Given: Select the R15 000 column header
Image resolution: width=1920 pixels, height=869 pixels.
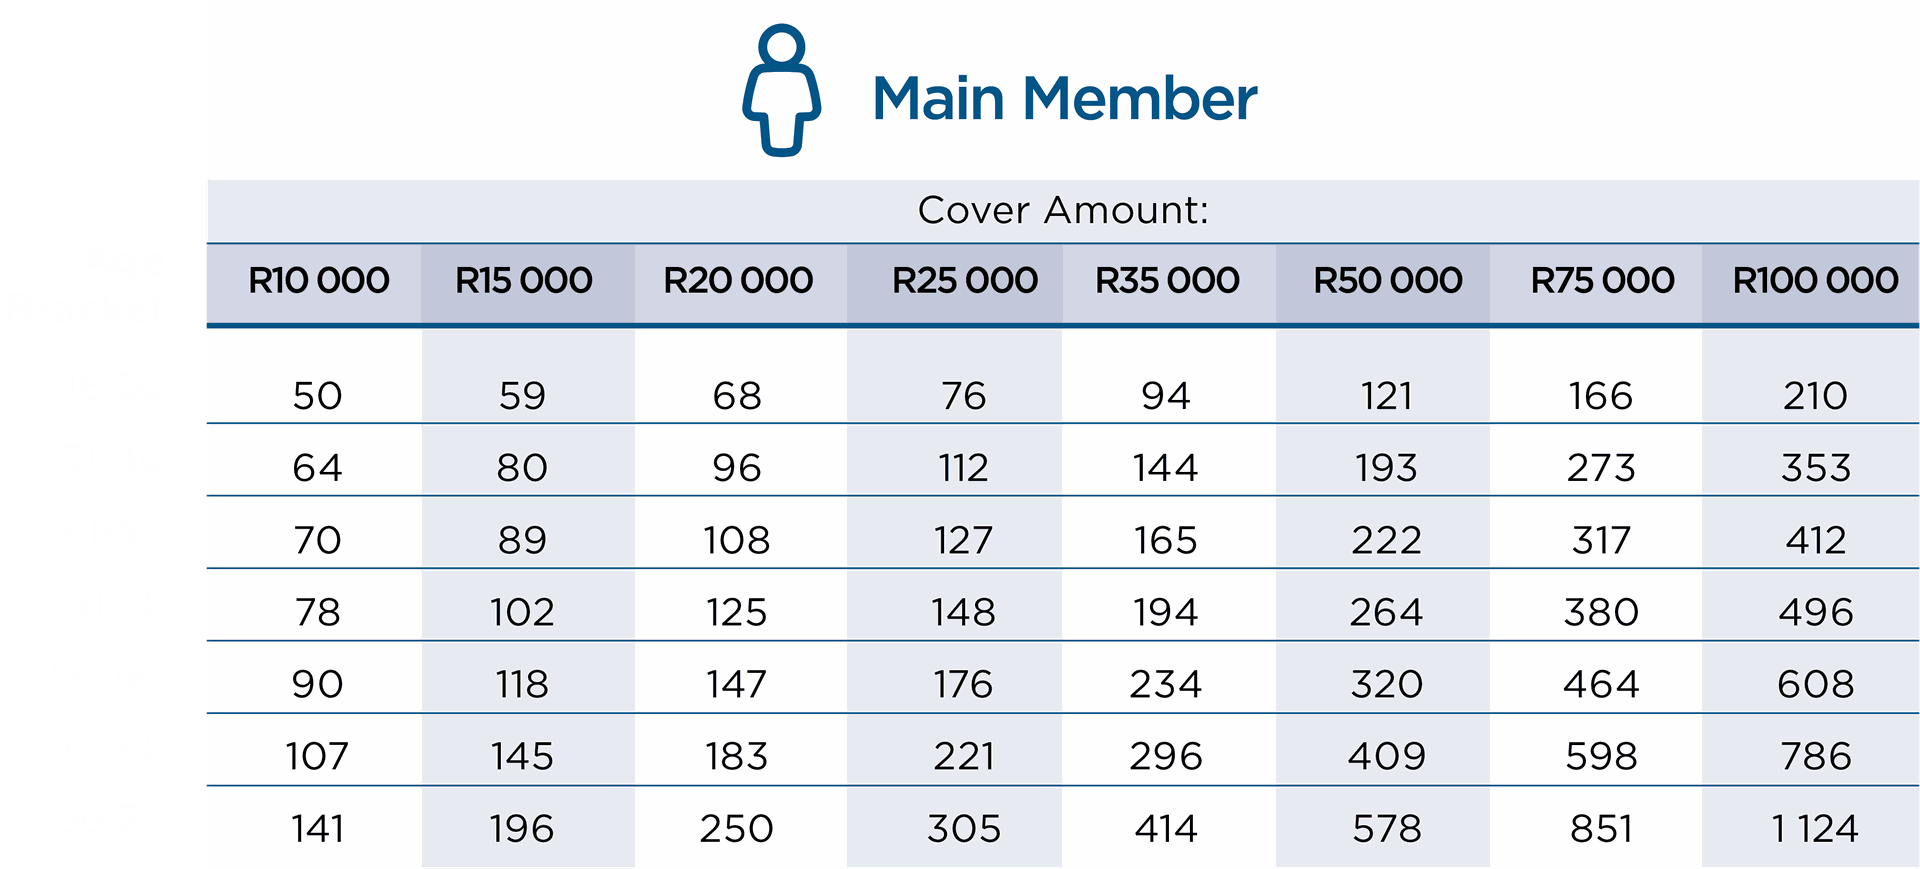Looking at the screenshot, I should [x=524, y=281].
